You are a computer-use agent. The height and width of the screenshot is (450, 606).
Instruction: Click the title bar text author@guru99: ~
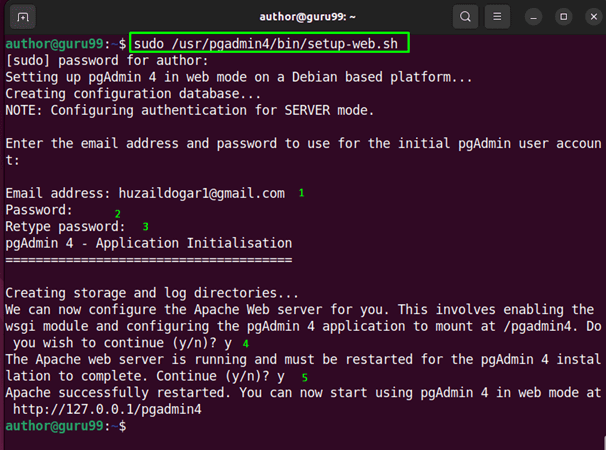303,17
